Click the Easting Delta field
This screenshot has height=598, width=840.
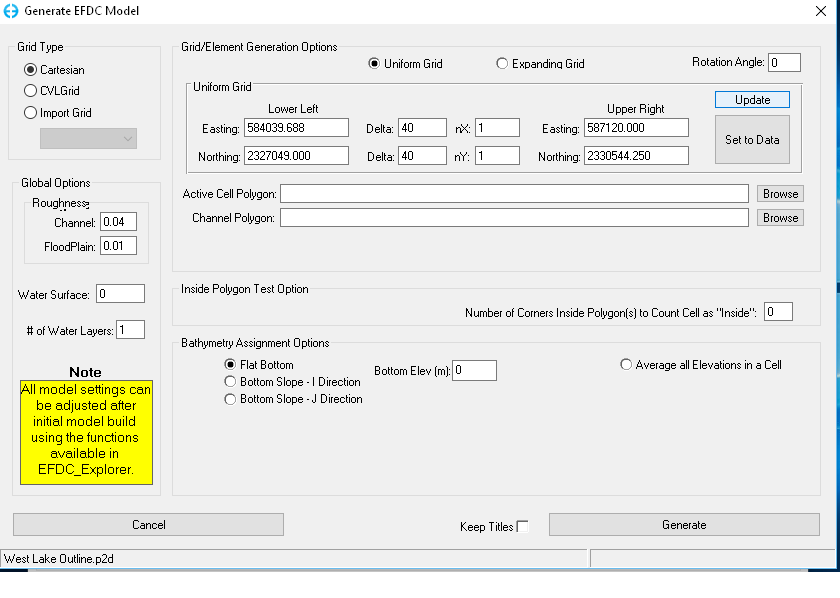click(x=422, y=128)
